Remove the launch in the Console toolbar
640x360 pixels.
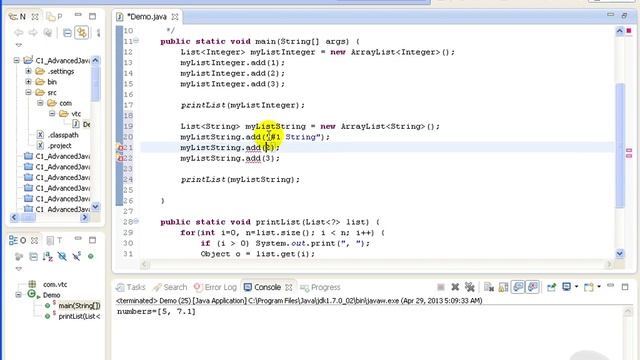coord(455,287)
